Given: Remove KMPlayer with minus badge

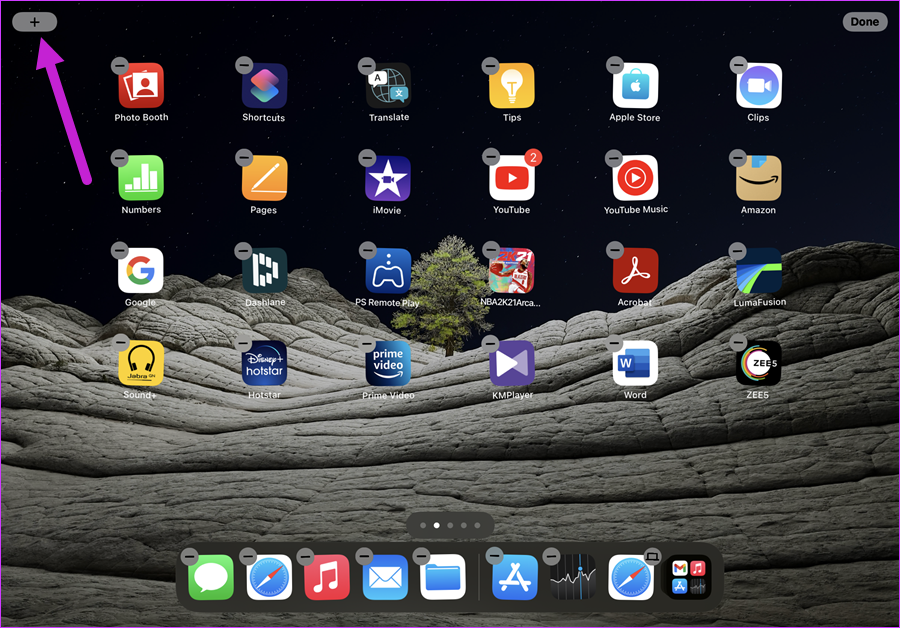Looking at the screenshot, I should [490, 344].
